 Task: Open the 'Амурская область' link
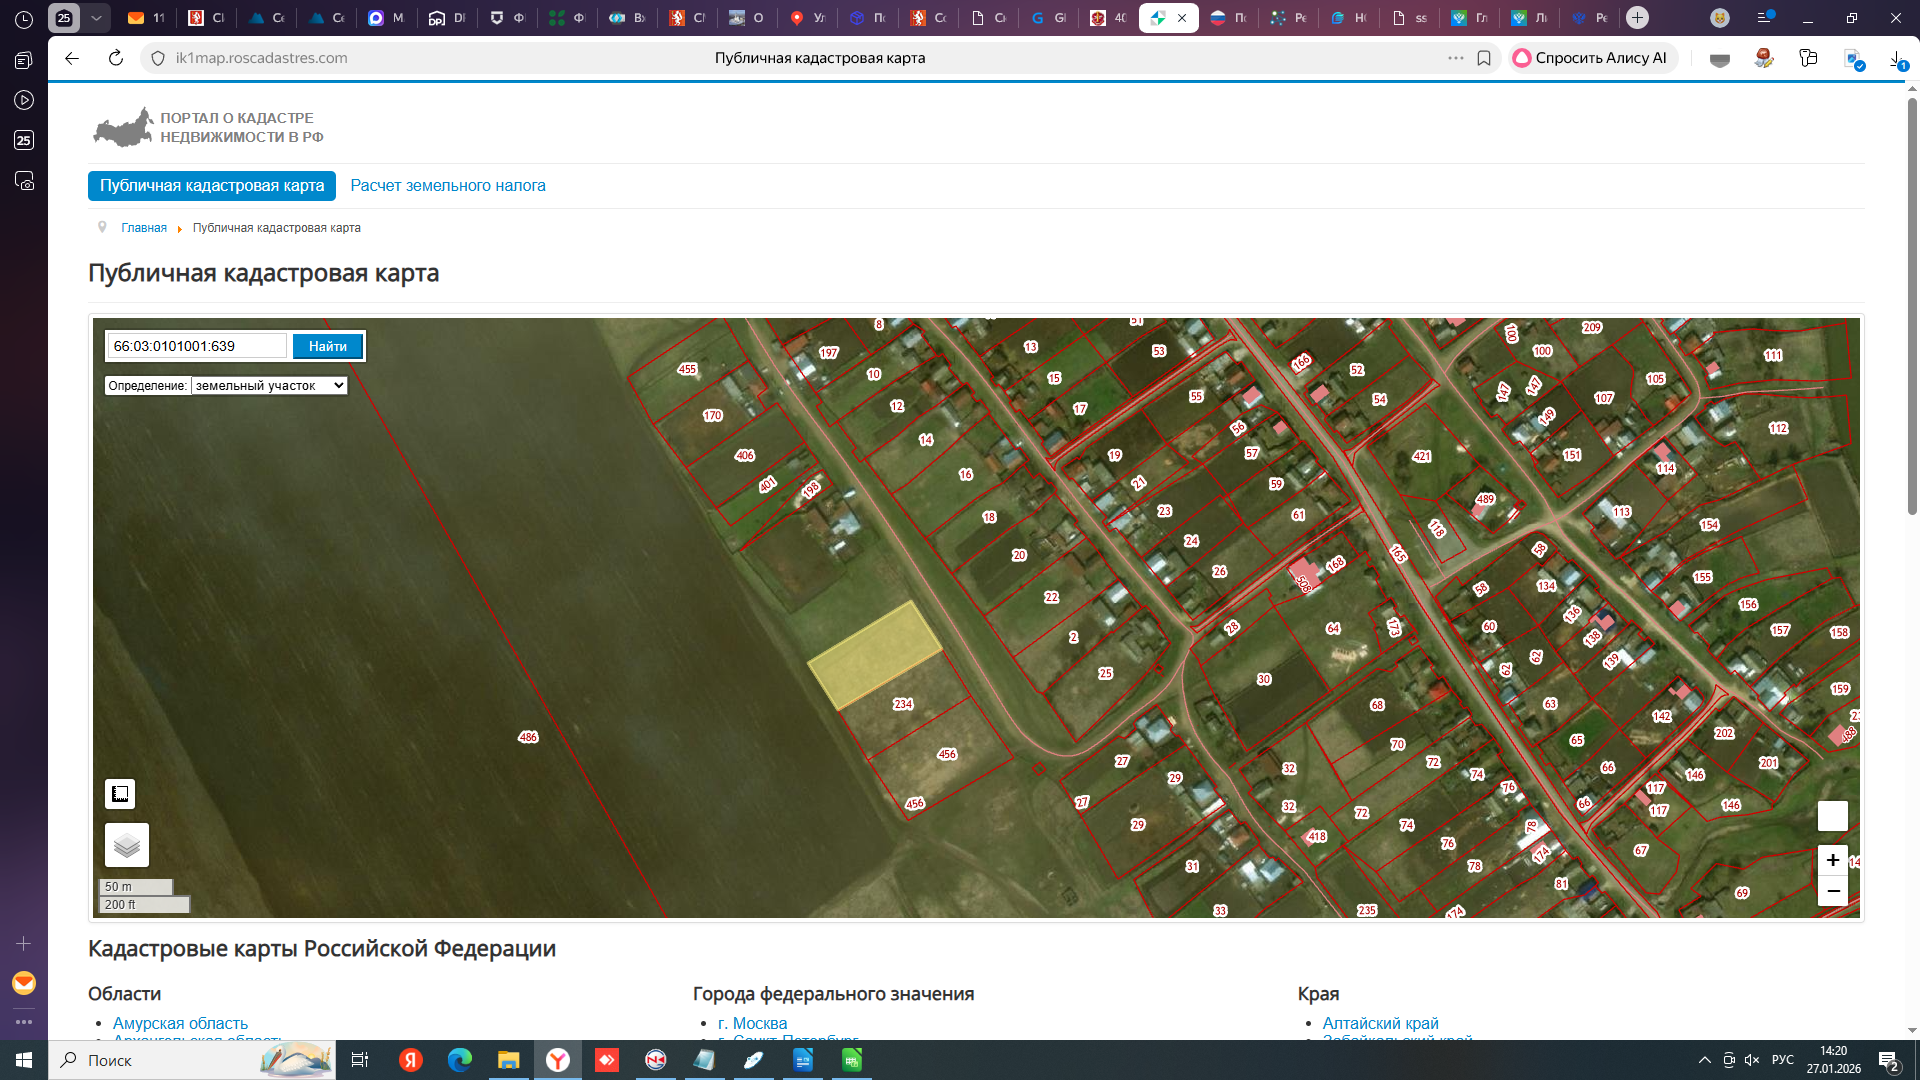point(180,1023)
